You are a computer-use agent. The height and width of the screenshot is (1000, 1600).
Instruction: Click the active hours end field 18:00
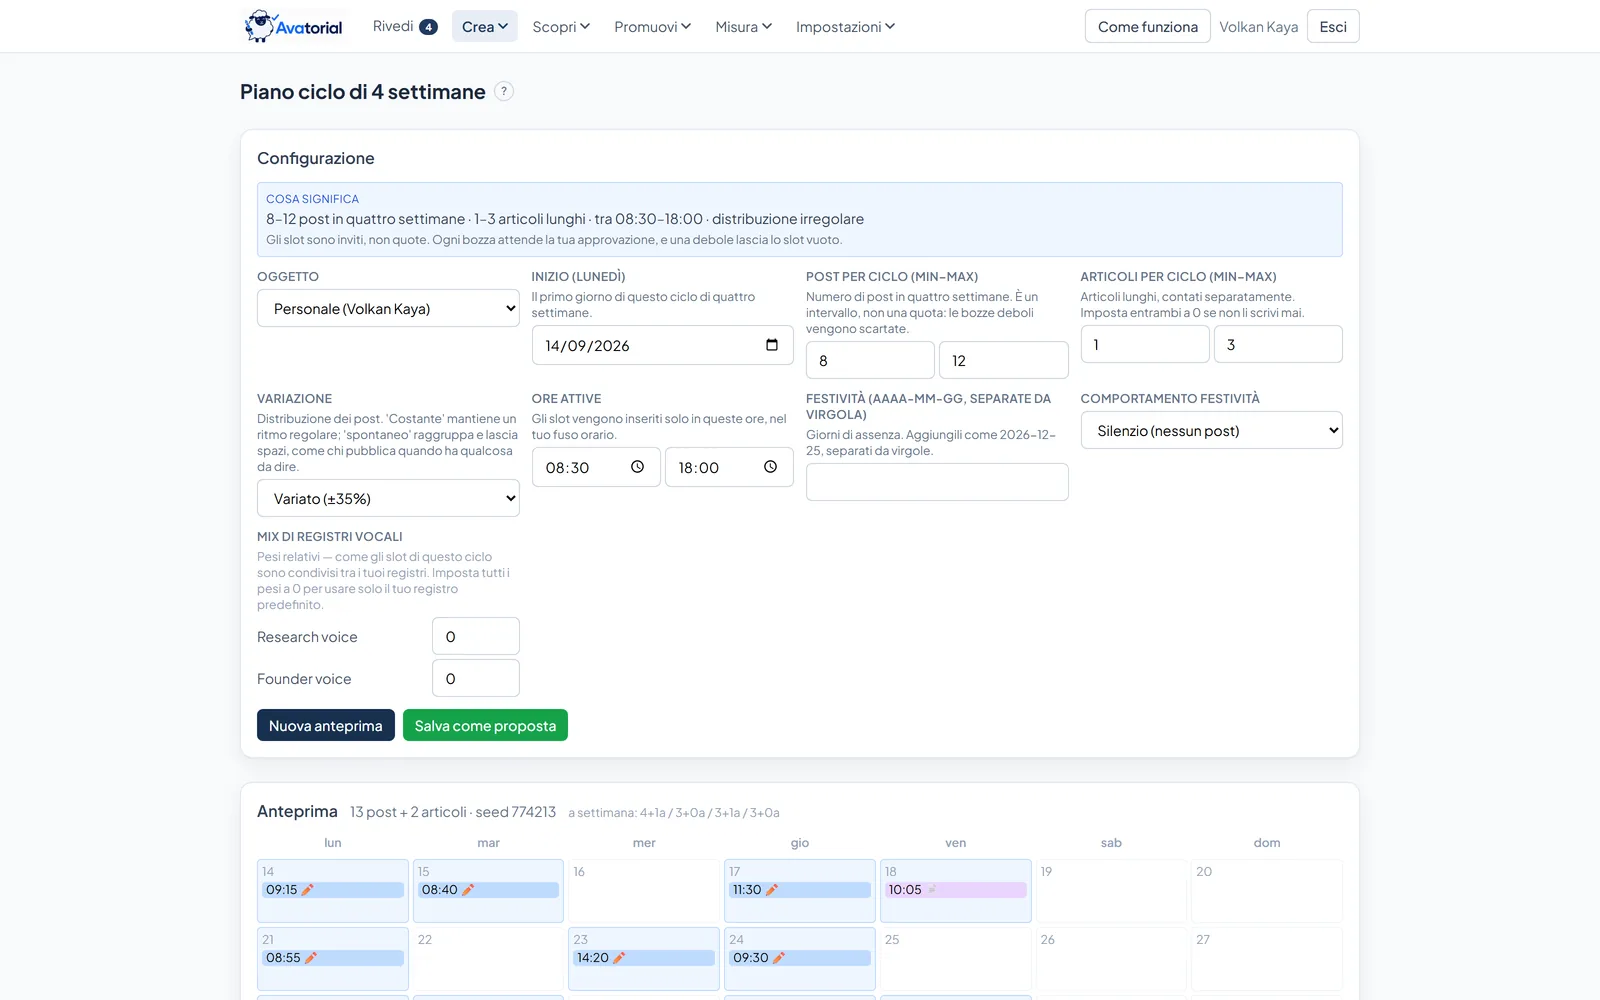(729, 467)
